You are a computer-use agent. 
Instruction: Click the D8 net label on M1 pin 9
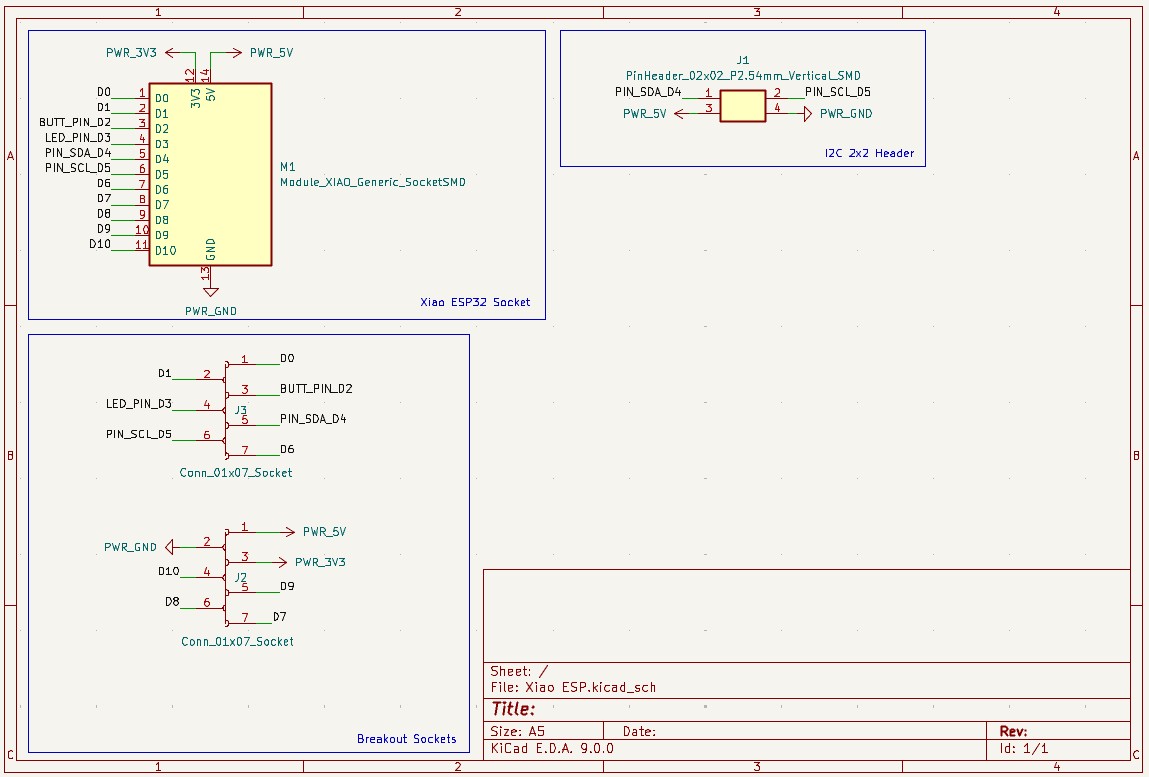103,213
